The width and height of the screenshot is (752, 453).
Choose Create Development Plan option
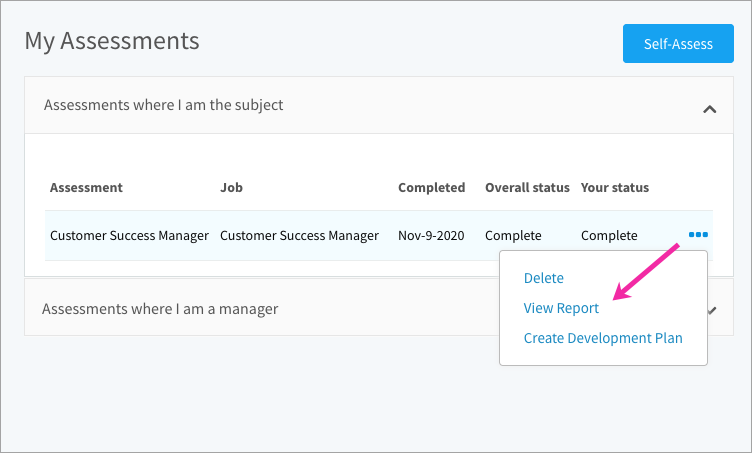(x=603, y=338)
